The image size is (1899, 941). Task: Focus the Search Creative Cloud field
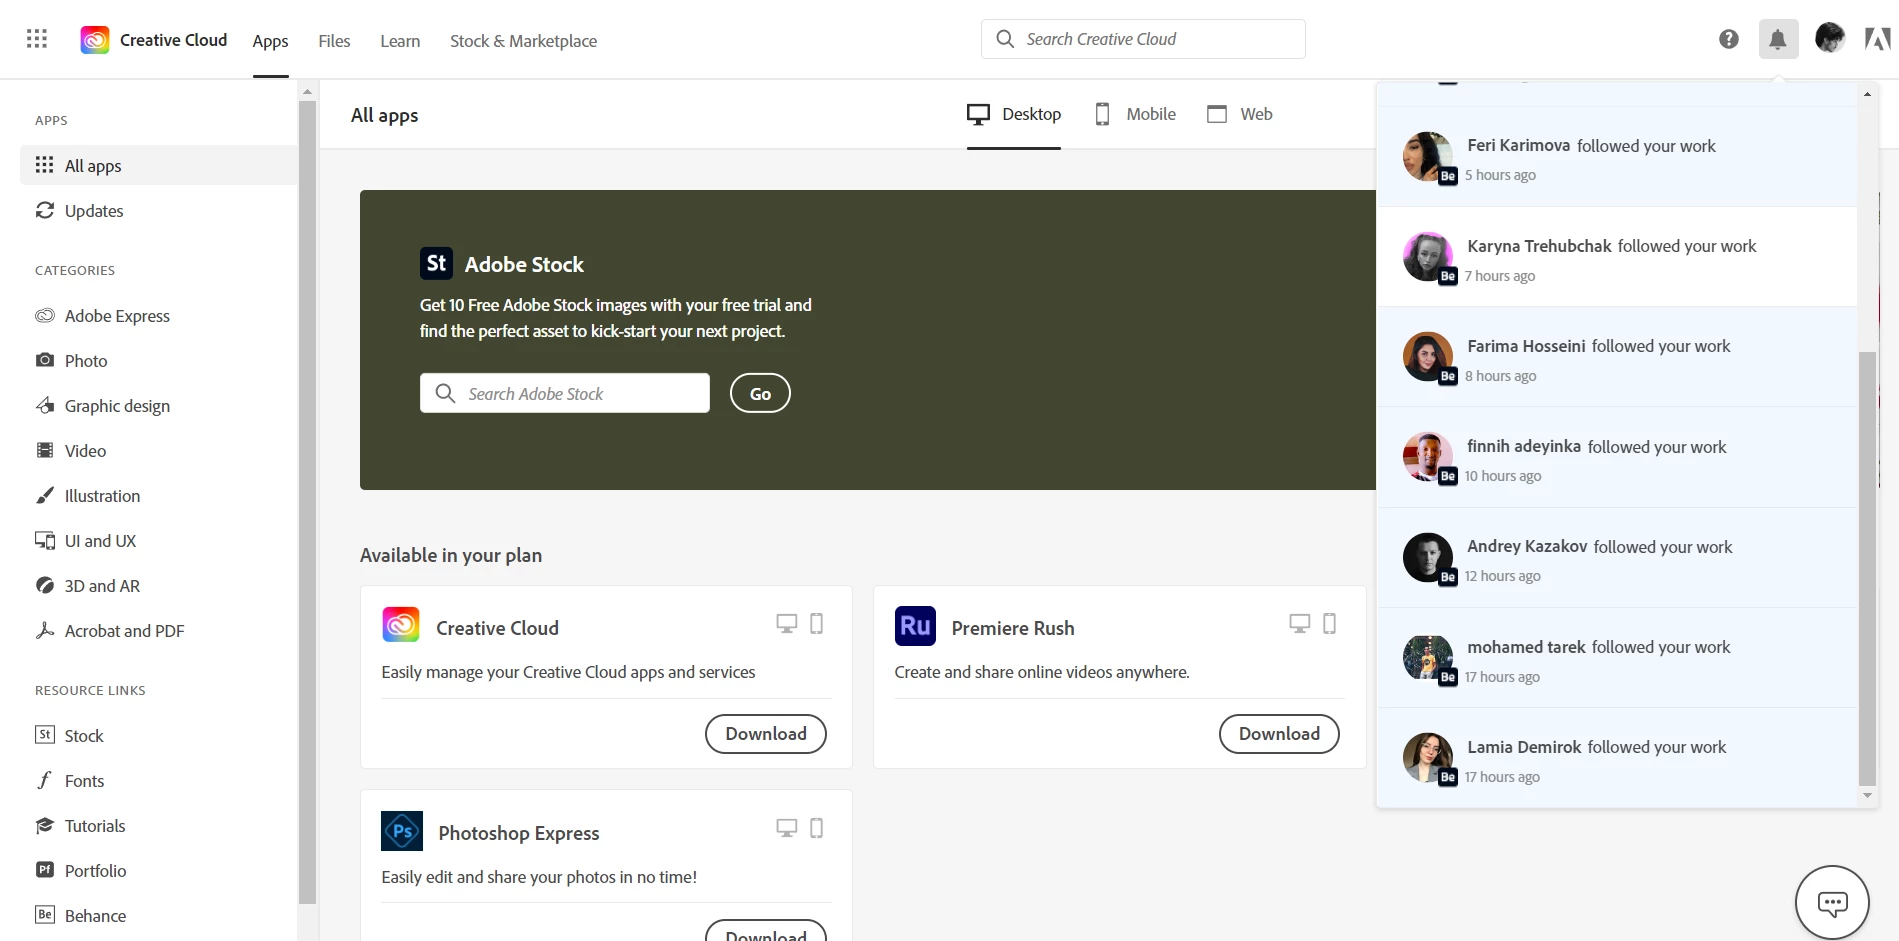click(x=1143, y=39)
